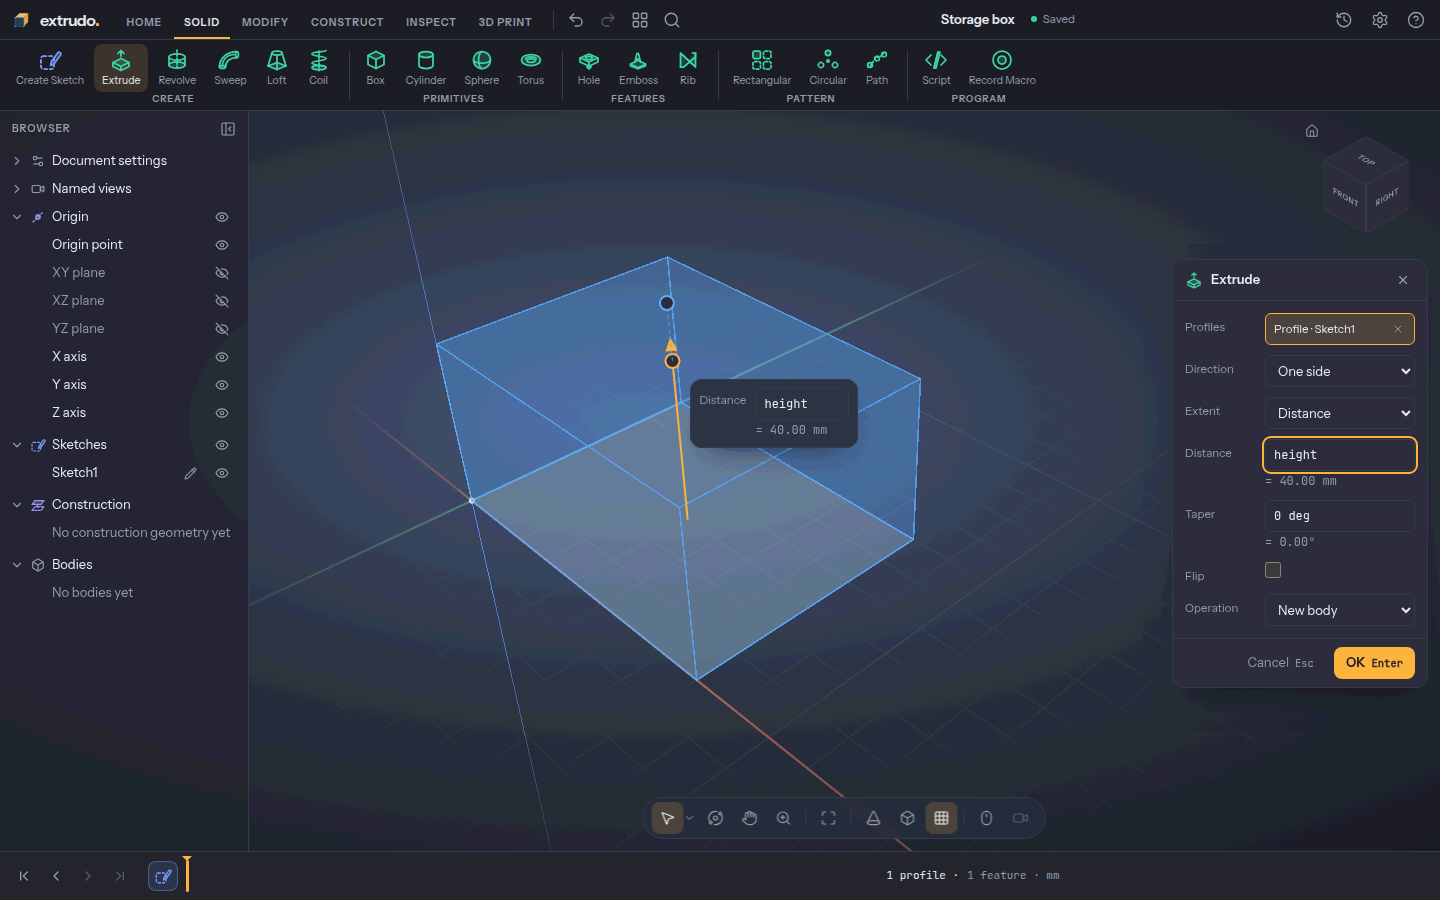Toggle Sketch1 visibility

click(222, 473)
